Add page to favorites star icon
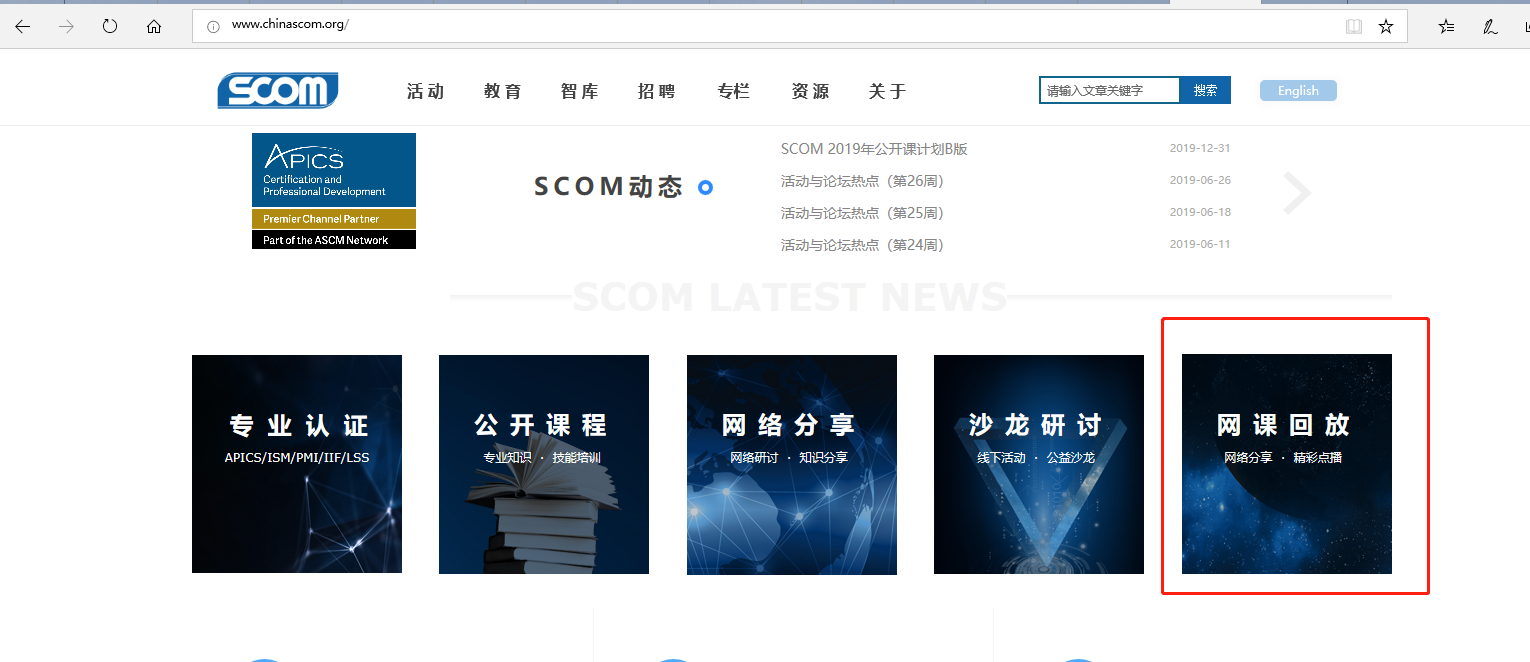Screen dimensions: 1530x662 (x=1386, y=27)
